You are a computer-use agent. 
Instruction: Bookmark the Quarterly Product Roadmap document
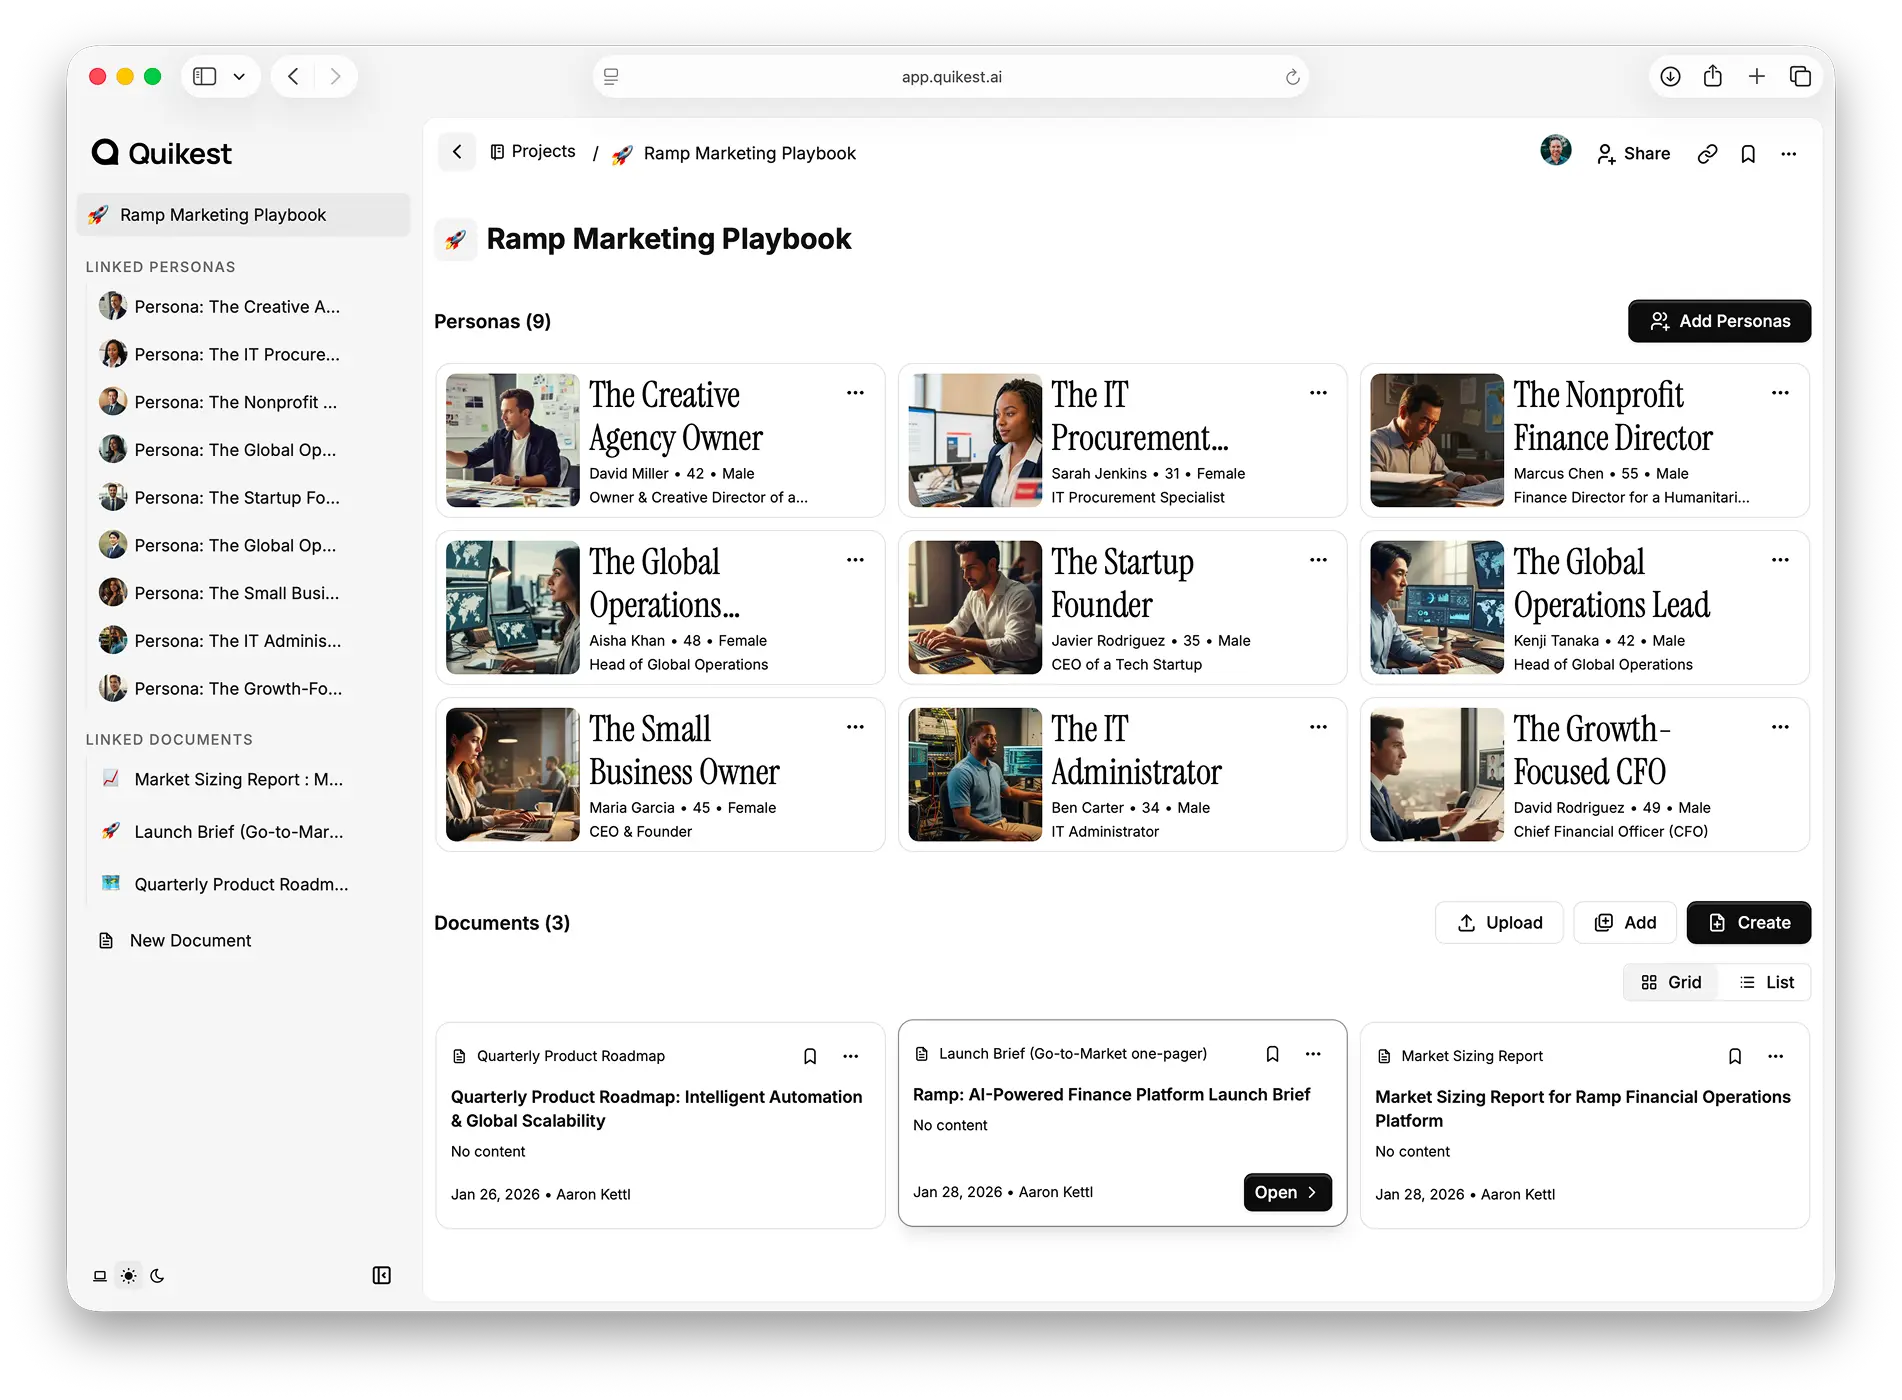[810, 1056]
